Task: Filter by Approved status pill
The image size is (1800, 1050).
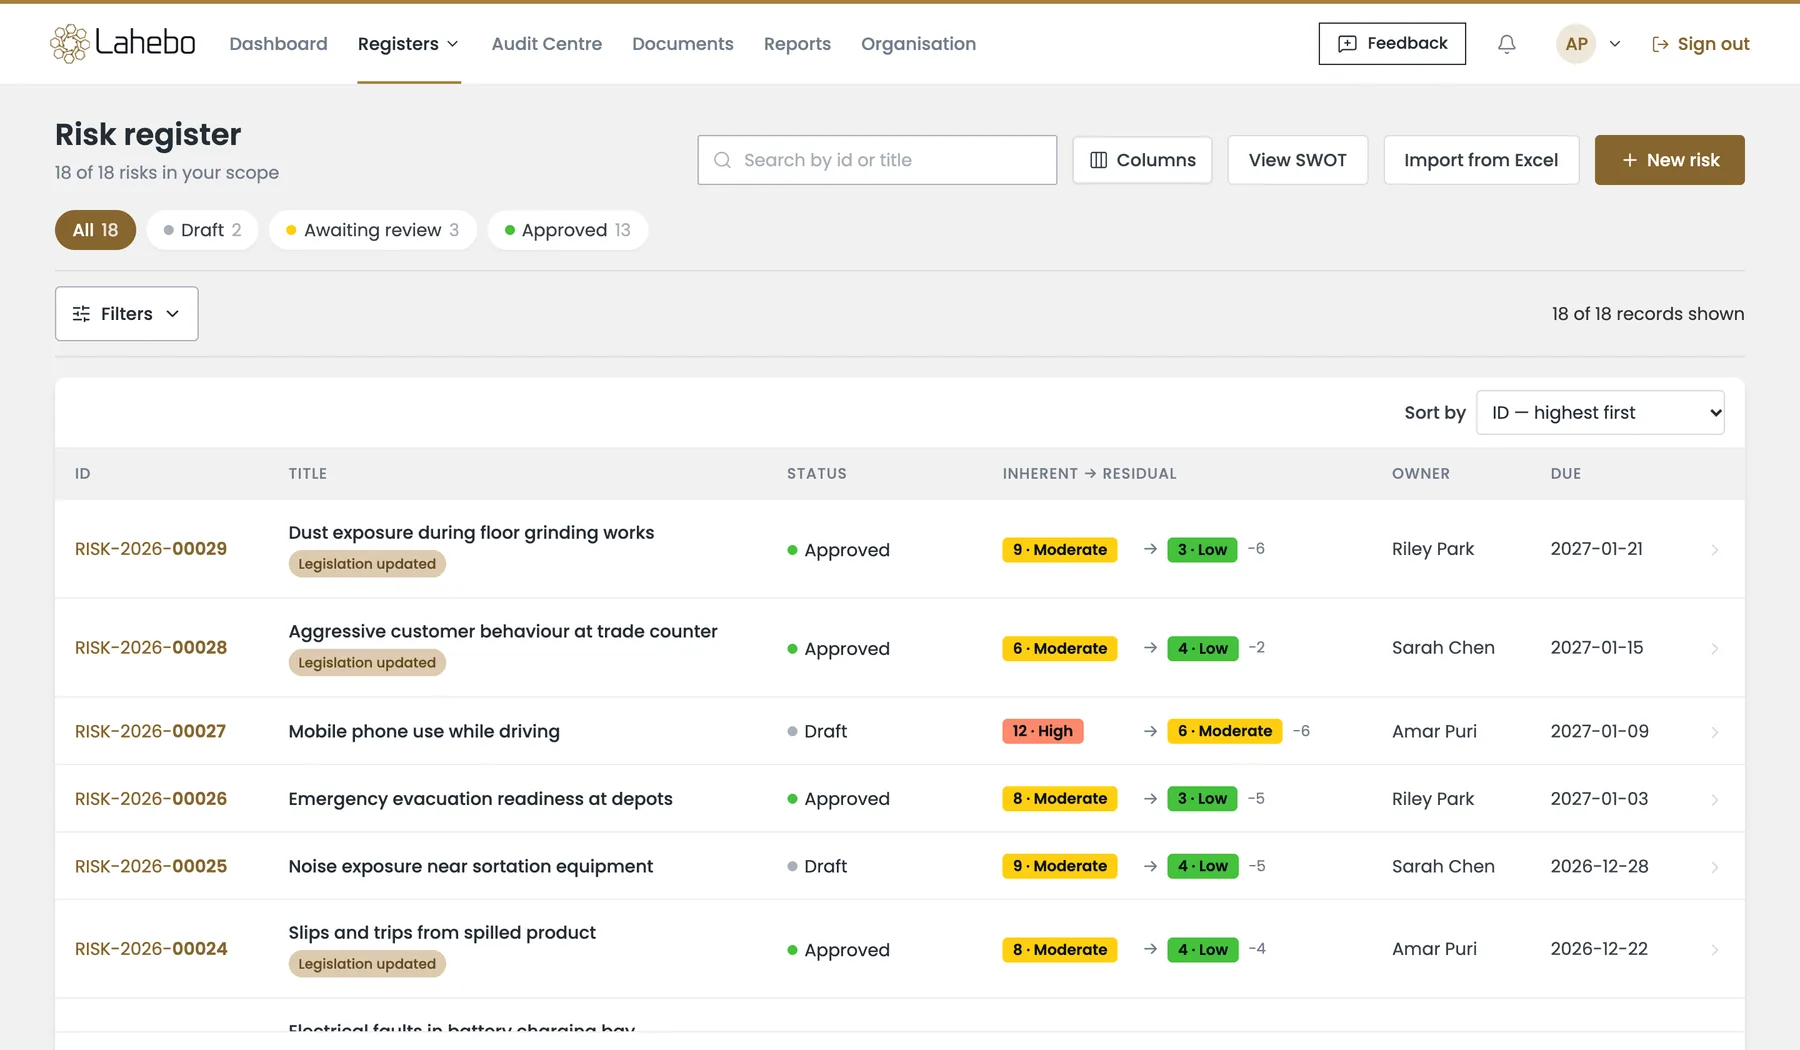Action: point(567,230)
